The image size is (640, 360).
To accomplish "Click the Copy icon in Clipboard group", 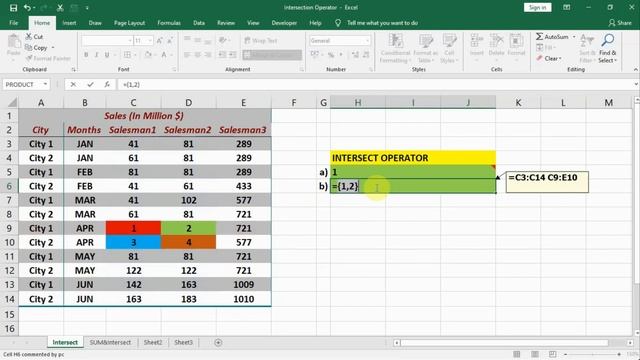I will point(29,48).
